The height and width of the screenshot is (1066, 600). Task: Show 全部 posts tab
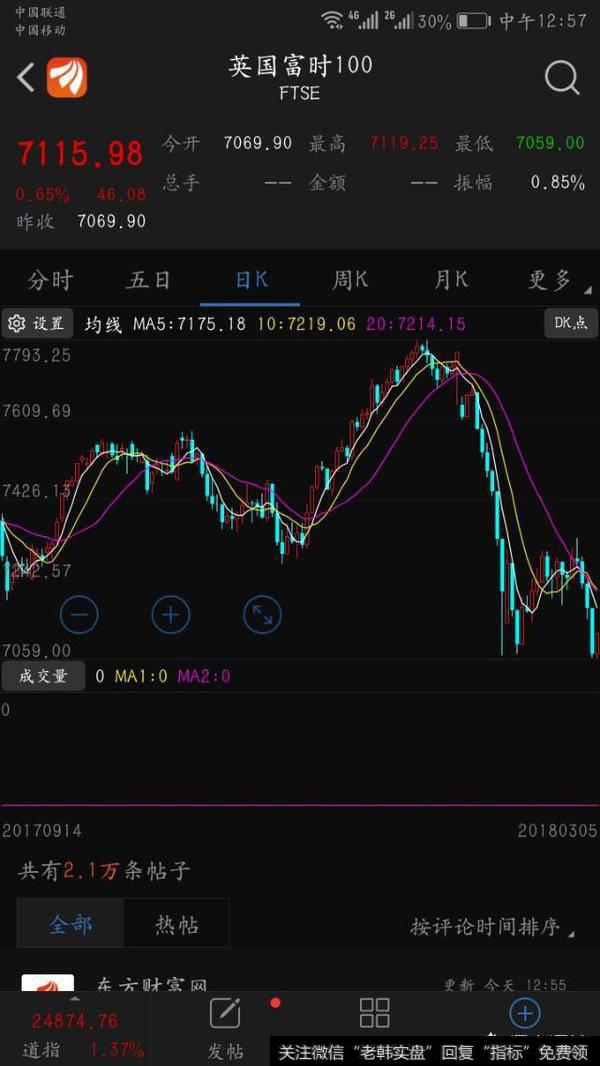(71, 925)
